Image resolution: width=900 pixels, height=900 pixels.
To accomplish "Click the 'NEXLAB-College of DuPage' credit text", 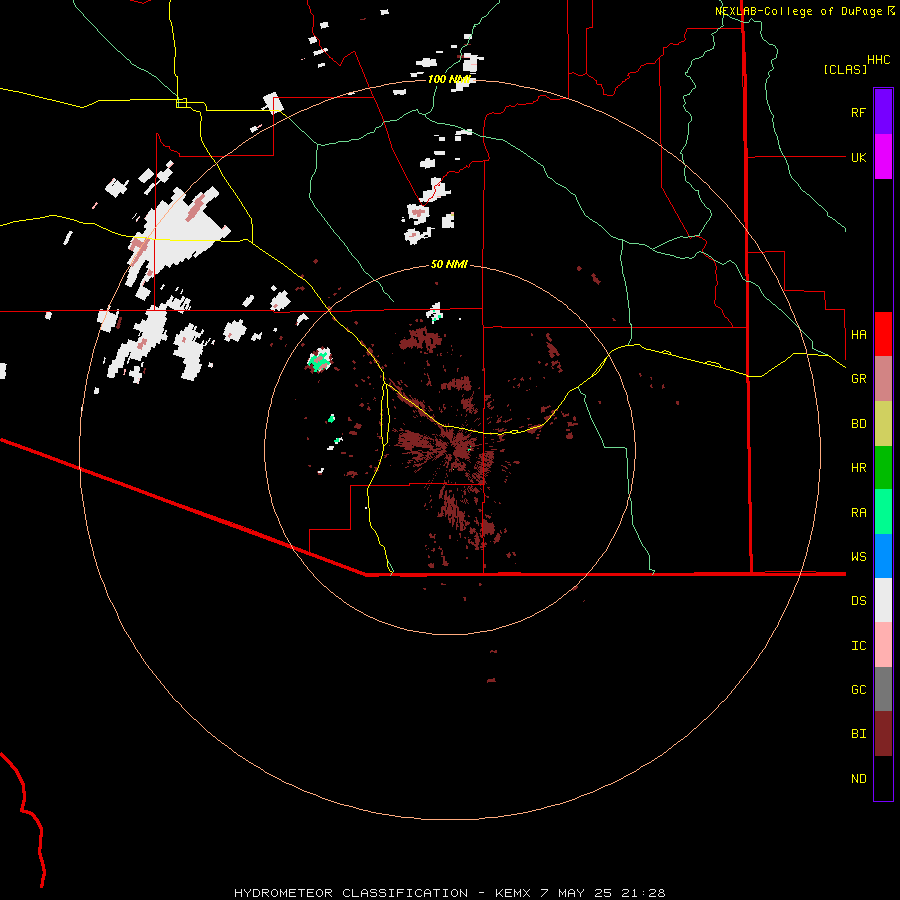I will pyautogui.click(x=798, y=11).
